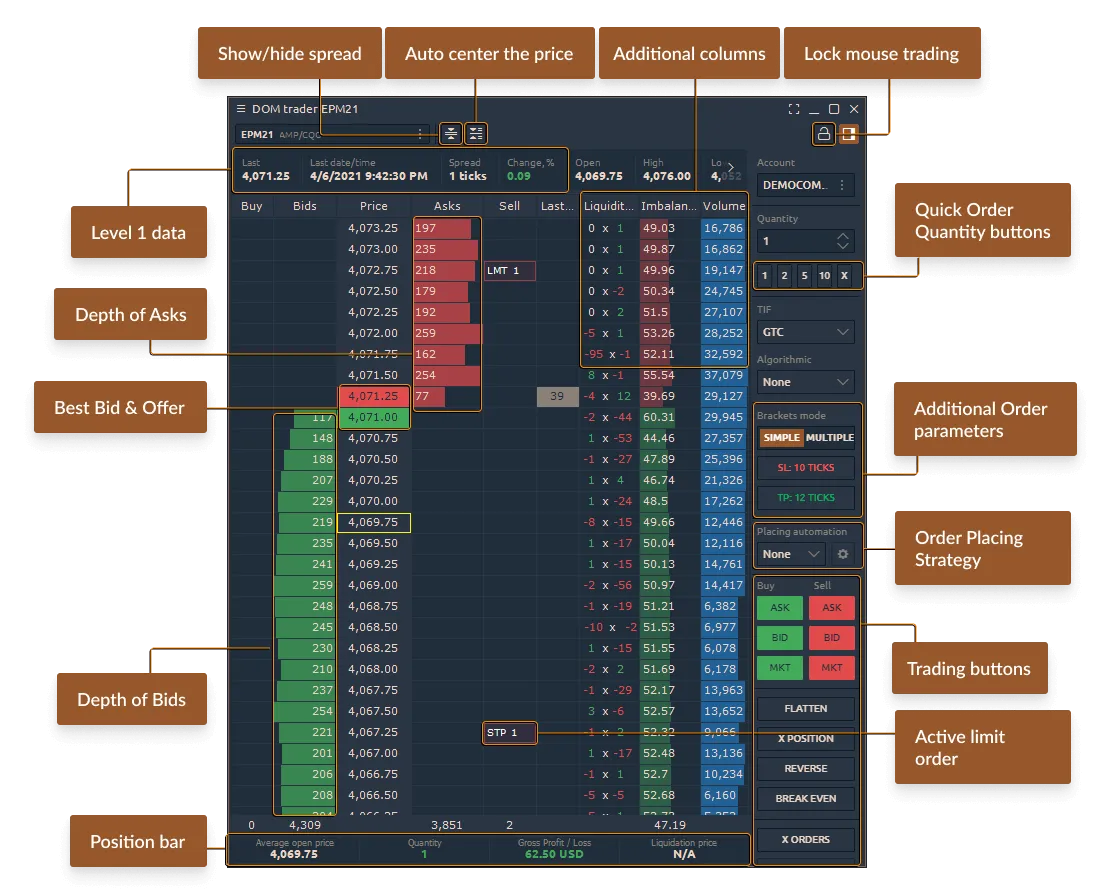Open the EPM21 symbol options dots
This screenshot has height=894, width=1116.
click(x=420, y=133)
